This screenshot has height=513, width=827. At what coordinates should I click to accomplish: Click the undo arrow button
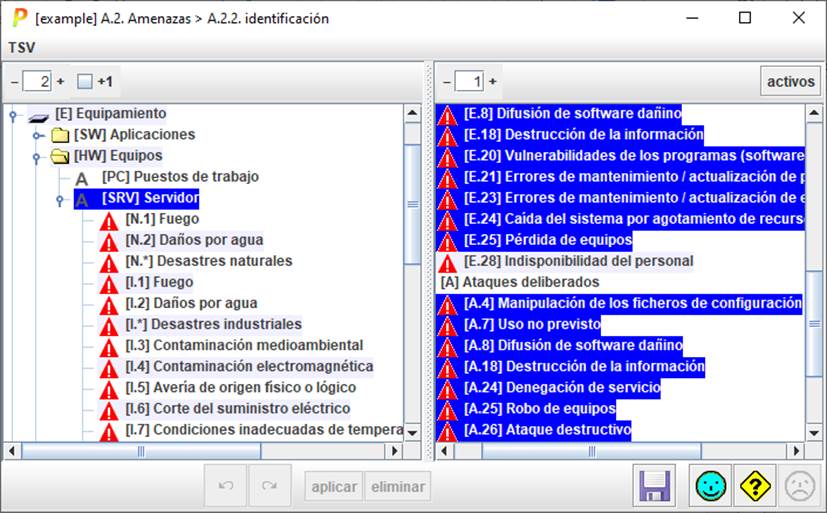(x=226, y=487)
